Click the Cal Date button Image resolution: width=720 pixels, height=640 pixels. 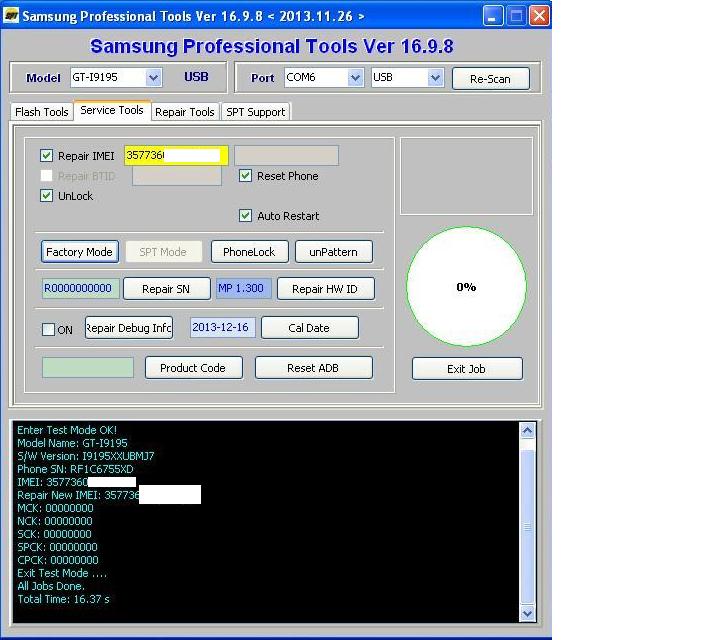coord(309,328)
